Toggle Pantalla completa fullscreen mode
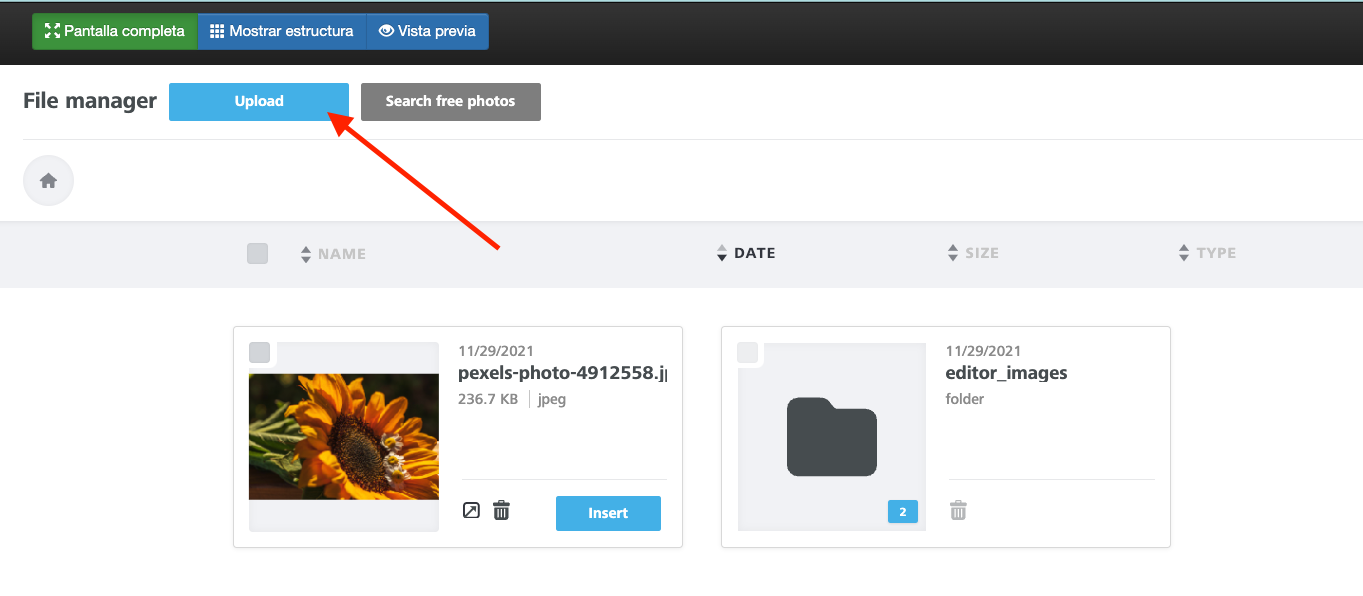 (x=115, y=31)
